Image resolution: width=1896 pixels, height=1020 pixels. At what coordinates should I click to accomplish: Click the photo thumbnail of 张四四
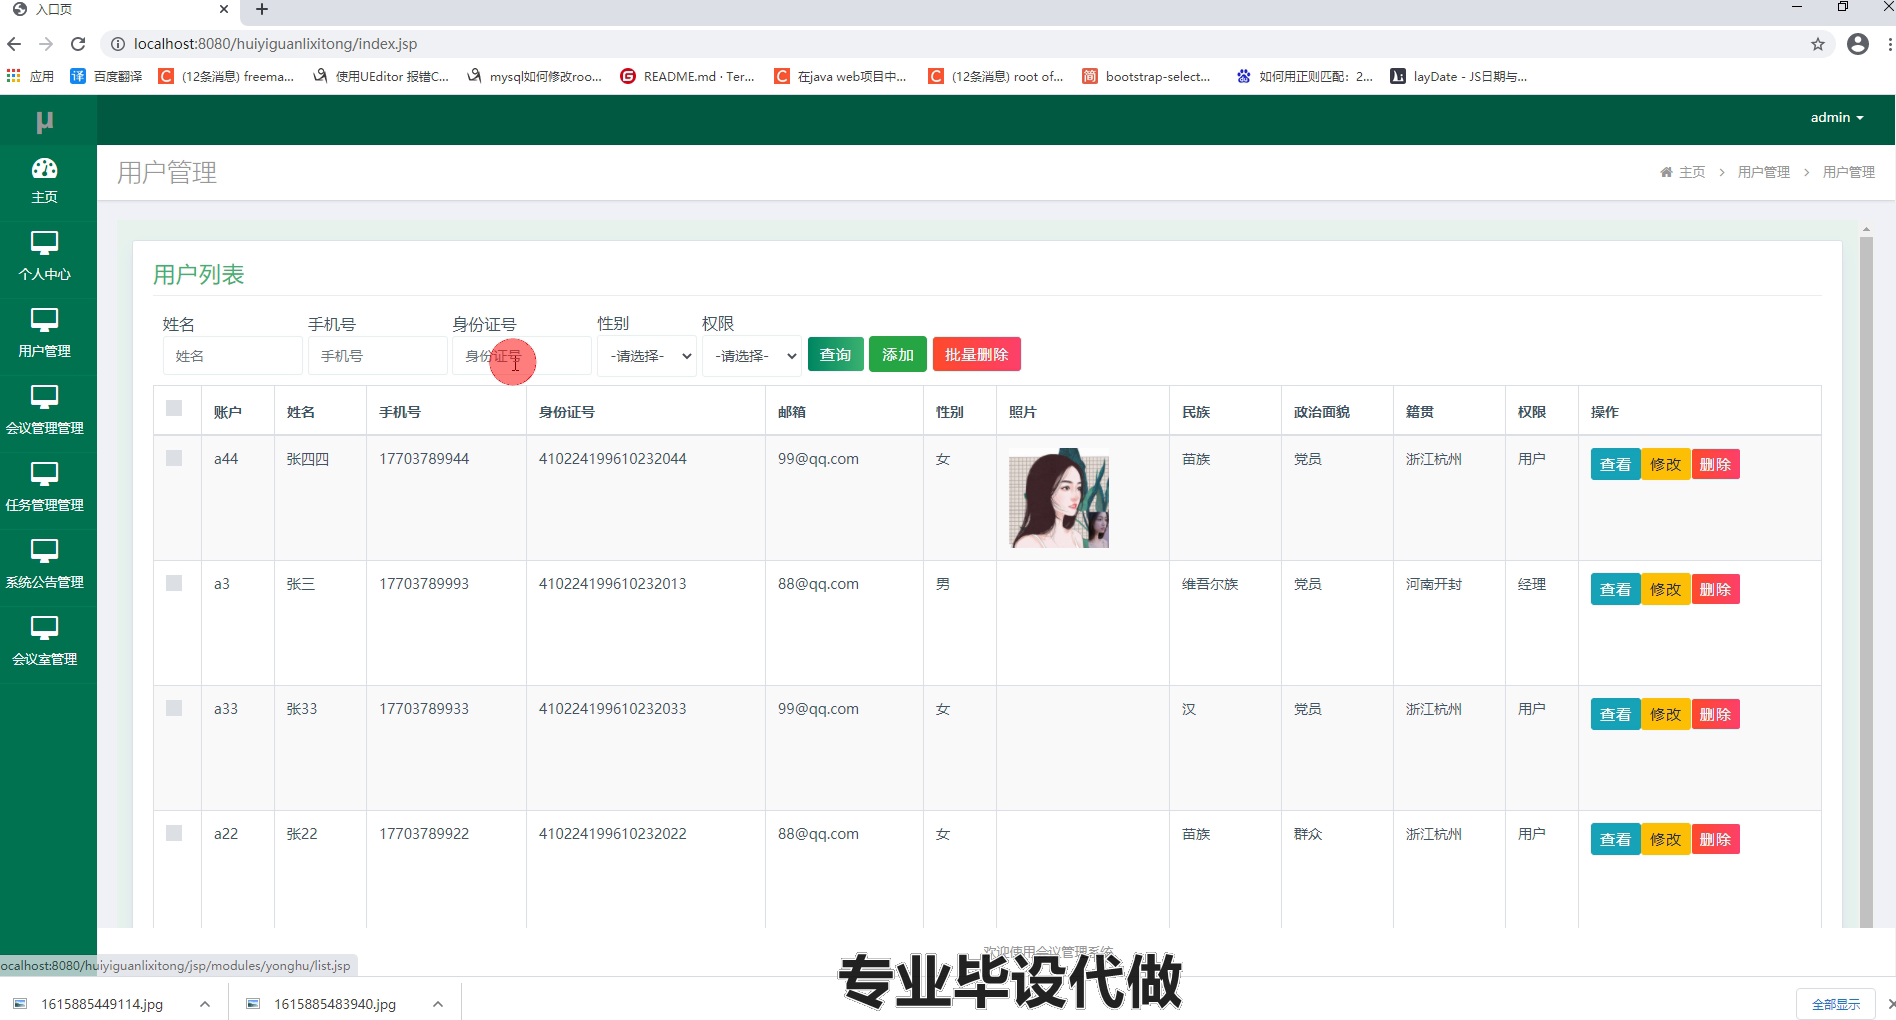1059,498
